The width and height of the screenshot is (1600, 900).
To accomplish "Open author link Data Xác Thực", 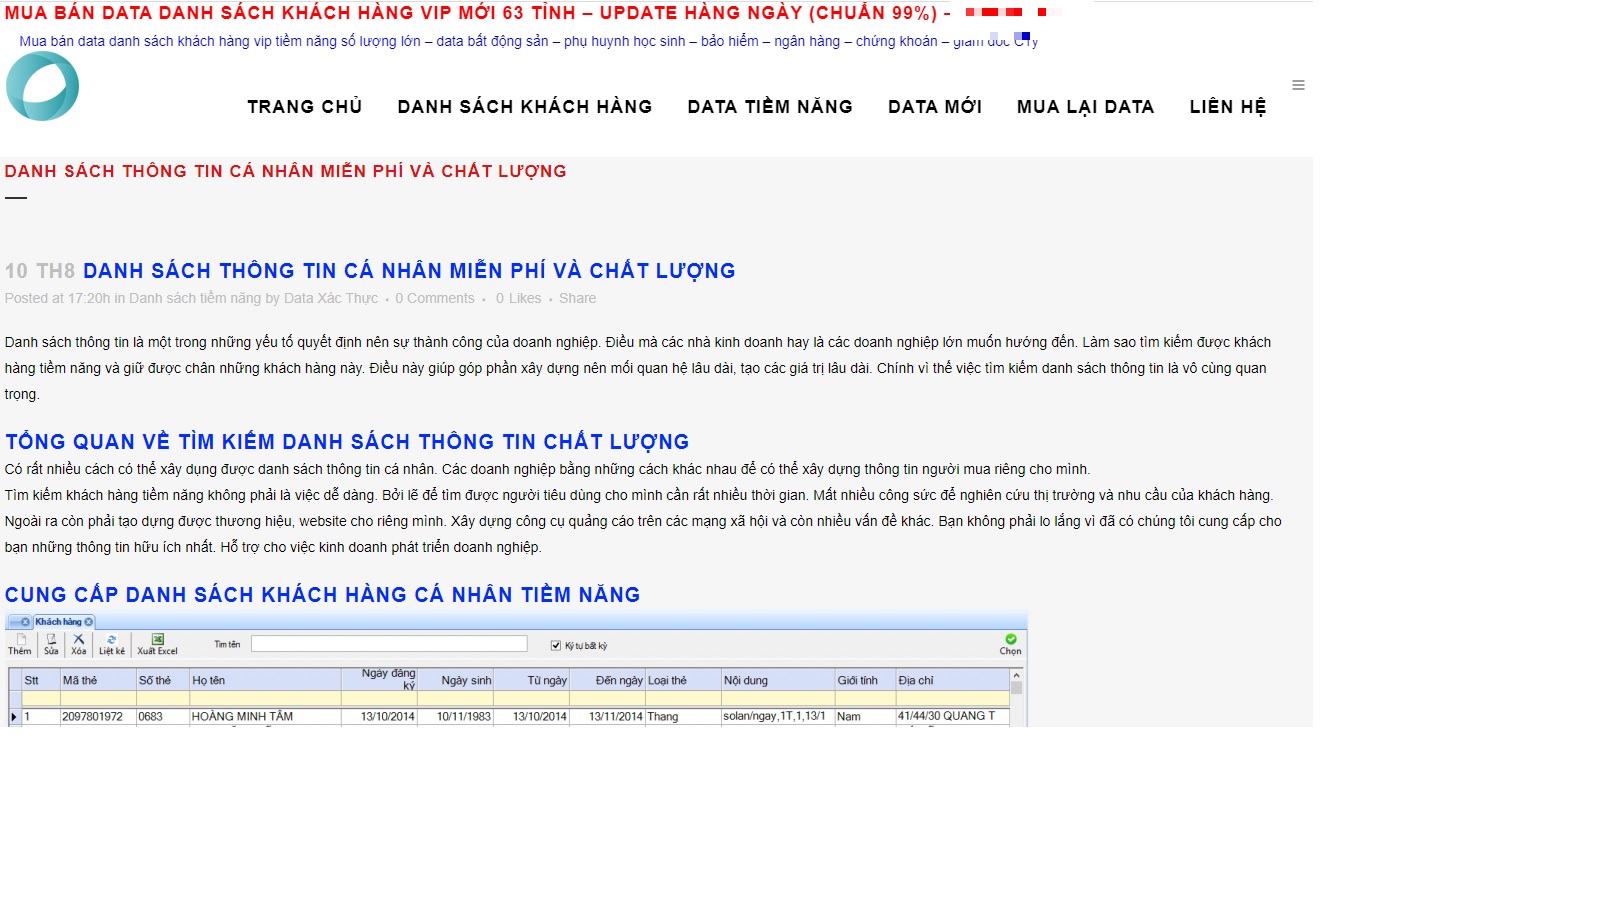I will [331, 298].
